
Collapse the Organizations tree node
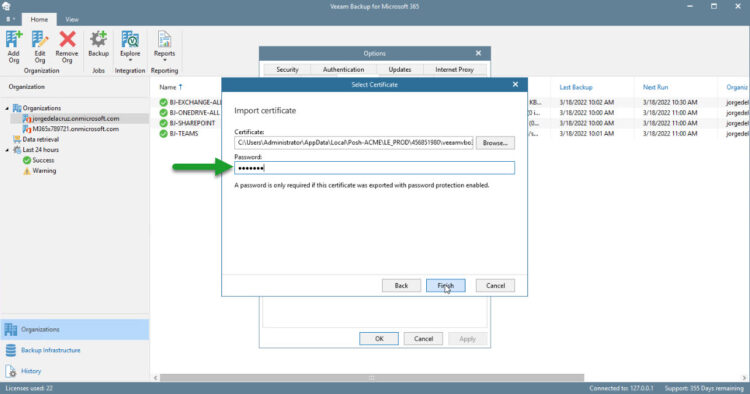pos(7,109)
